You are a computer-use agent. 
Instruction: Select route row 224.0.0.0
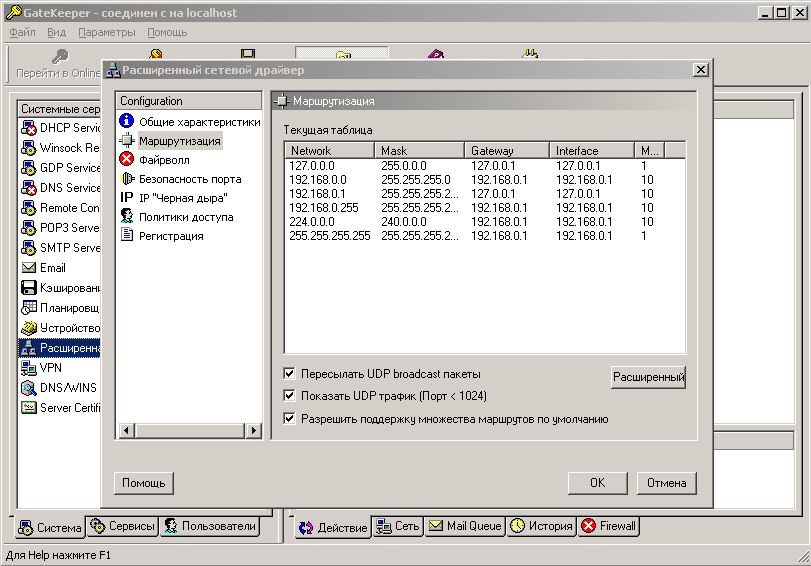tap(485, 222)
